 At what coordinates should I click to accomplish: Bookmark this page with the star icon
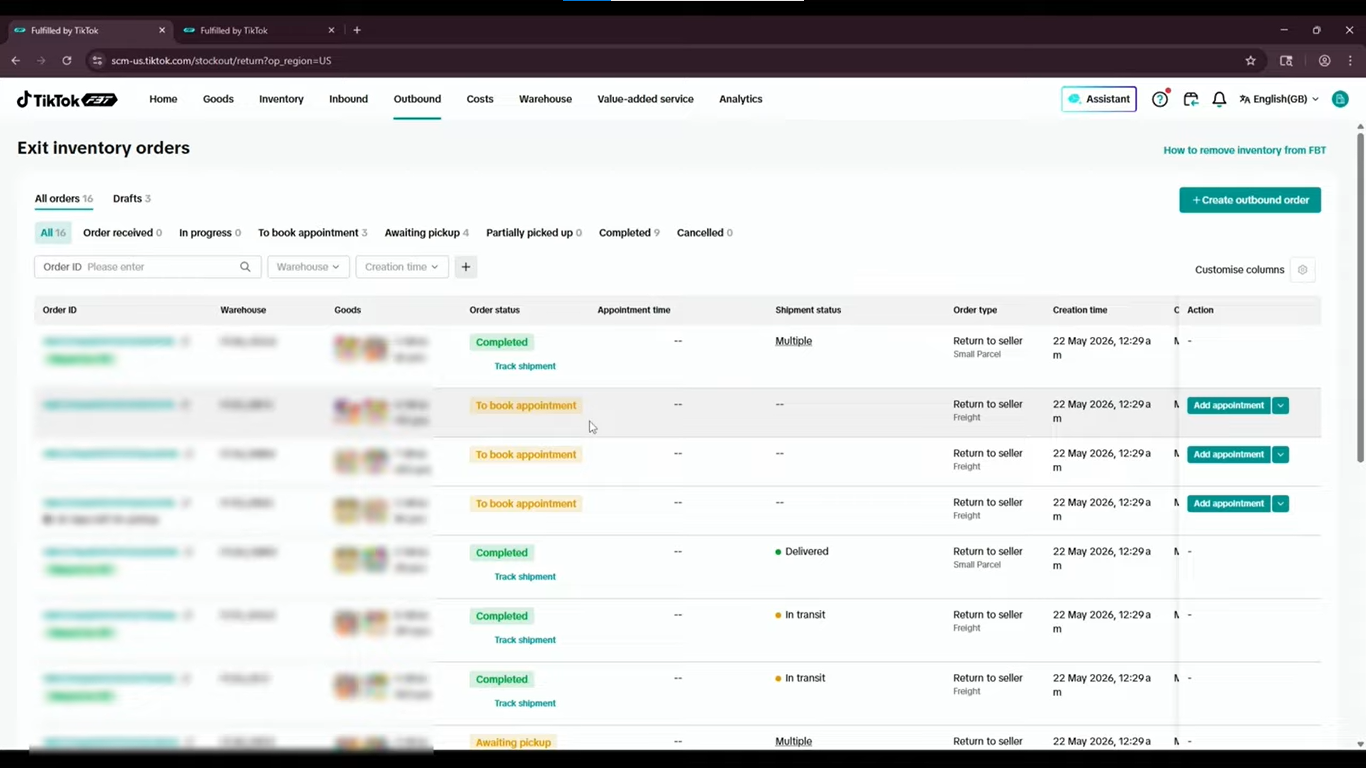1250,61
